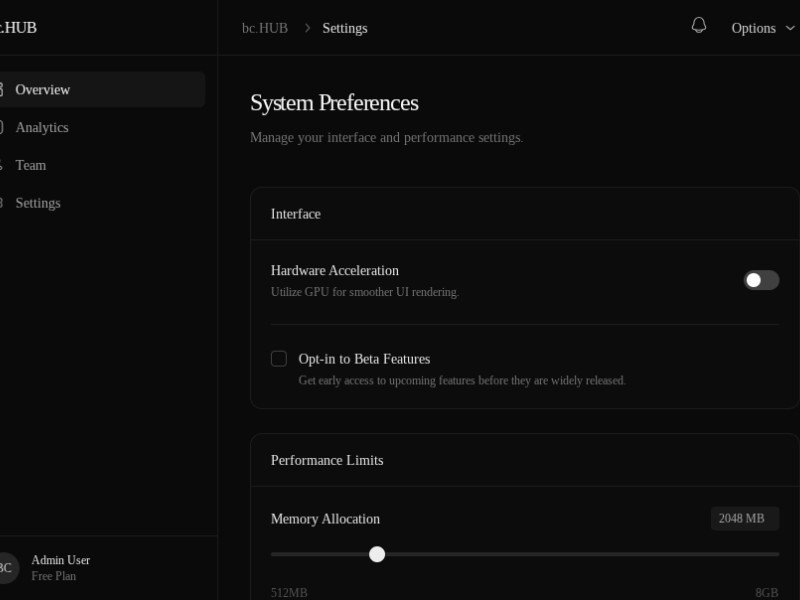Viewport: 800px width, 600px height.
Task: Click the breadcrumb separator chevron
Action: click(x=307, y=28)
